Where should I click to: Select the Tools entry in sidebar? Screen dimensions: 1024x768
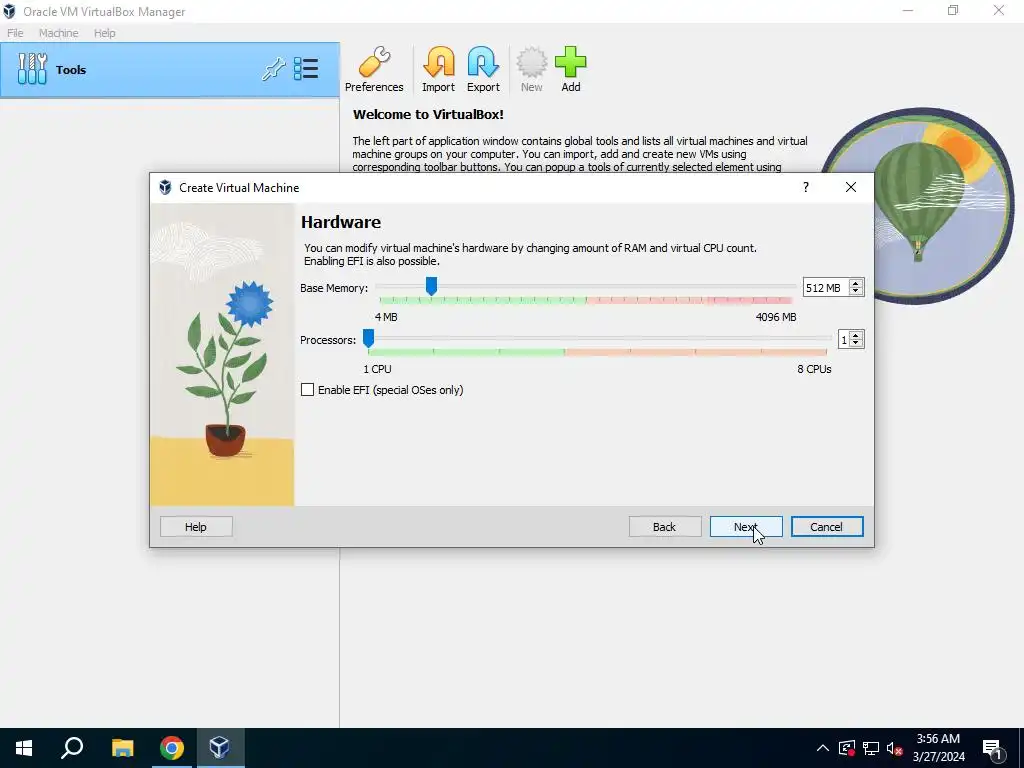pos(170,70)
